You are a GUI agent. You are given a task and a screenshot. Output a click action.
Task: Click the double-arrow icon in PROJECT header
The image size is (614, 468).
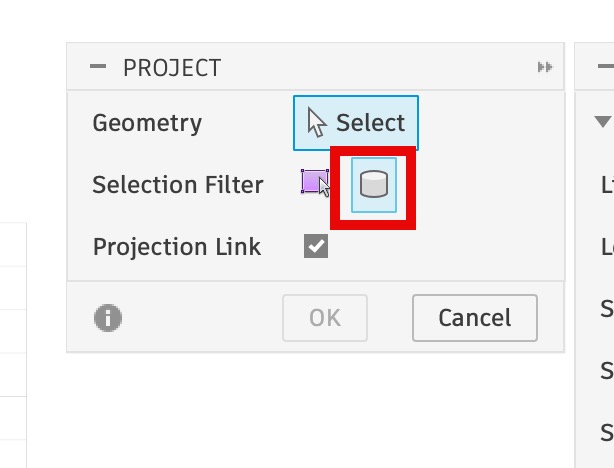pyautogui.click(x=545, y=67)
